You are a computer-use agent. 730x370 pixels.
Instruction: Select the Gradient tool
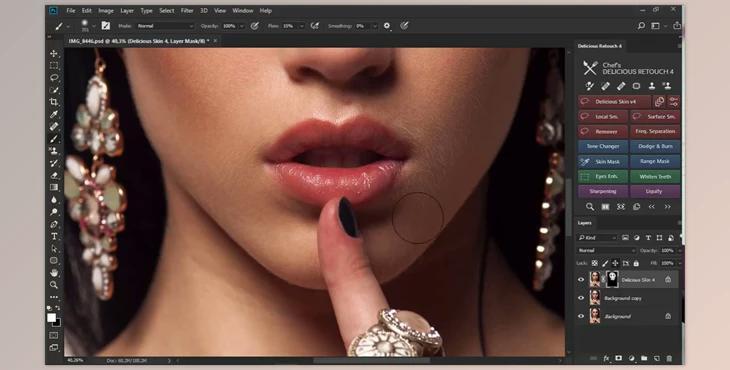point(54,188)
